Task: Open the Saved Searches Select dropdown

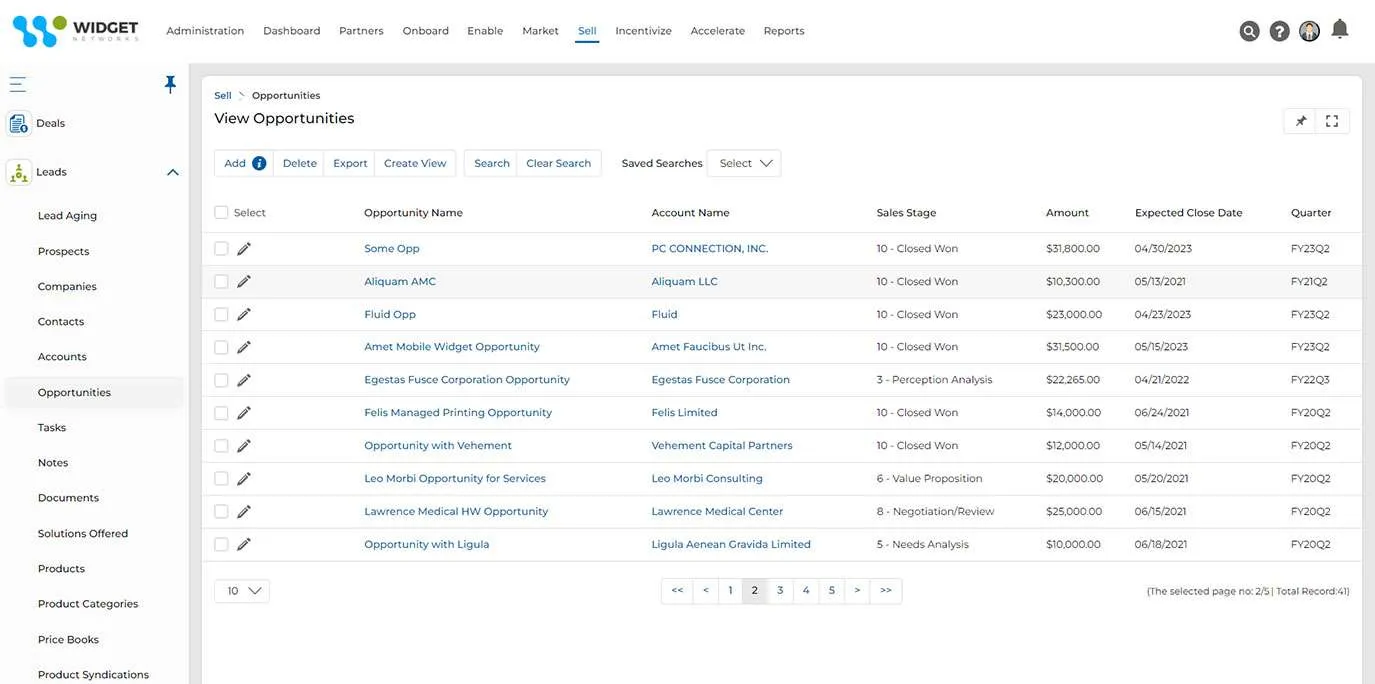Action: tap(744, 163)
